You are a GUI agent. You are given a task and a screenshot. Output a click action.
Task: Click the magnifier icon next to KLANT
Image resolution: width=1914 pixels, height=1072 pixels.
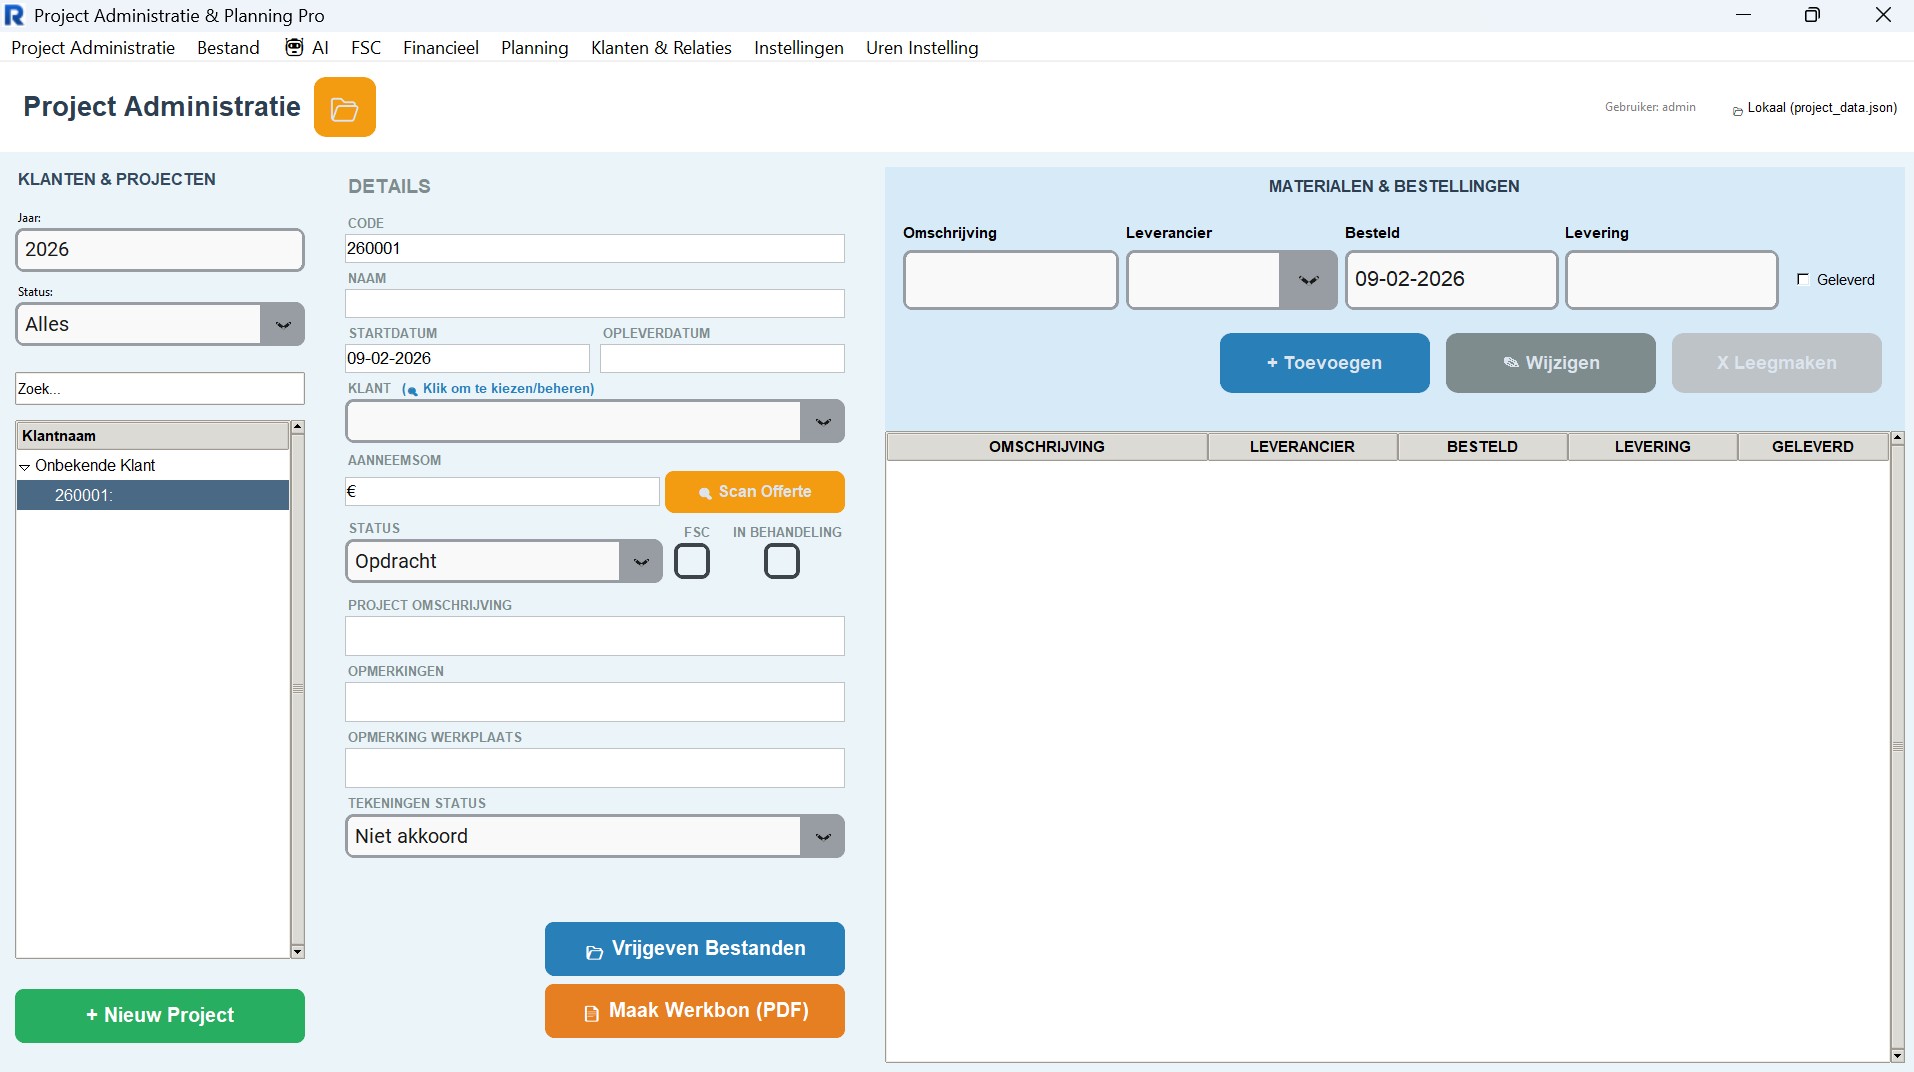(410, 390)
